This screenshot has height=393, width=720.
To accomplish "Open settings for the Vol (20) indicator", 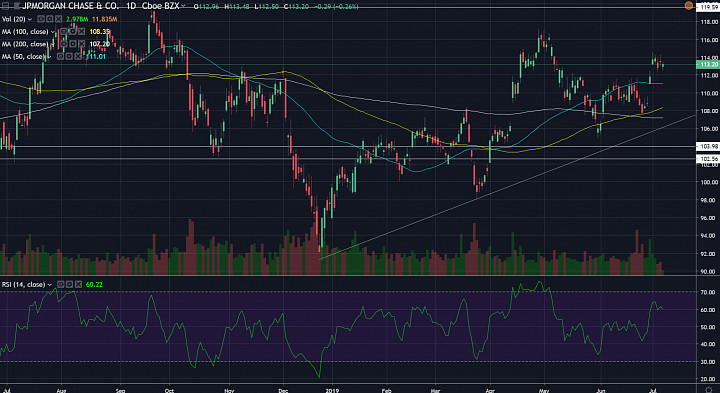I will pos(50,19).
